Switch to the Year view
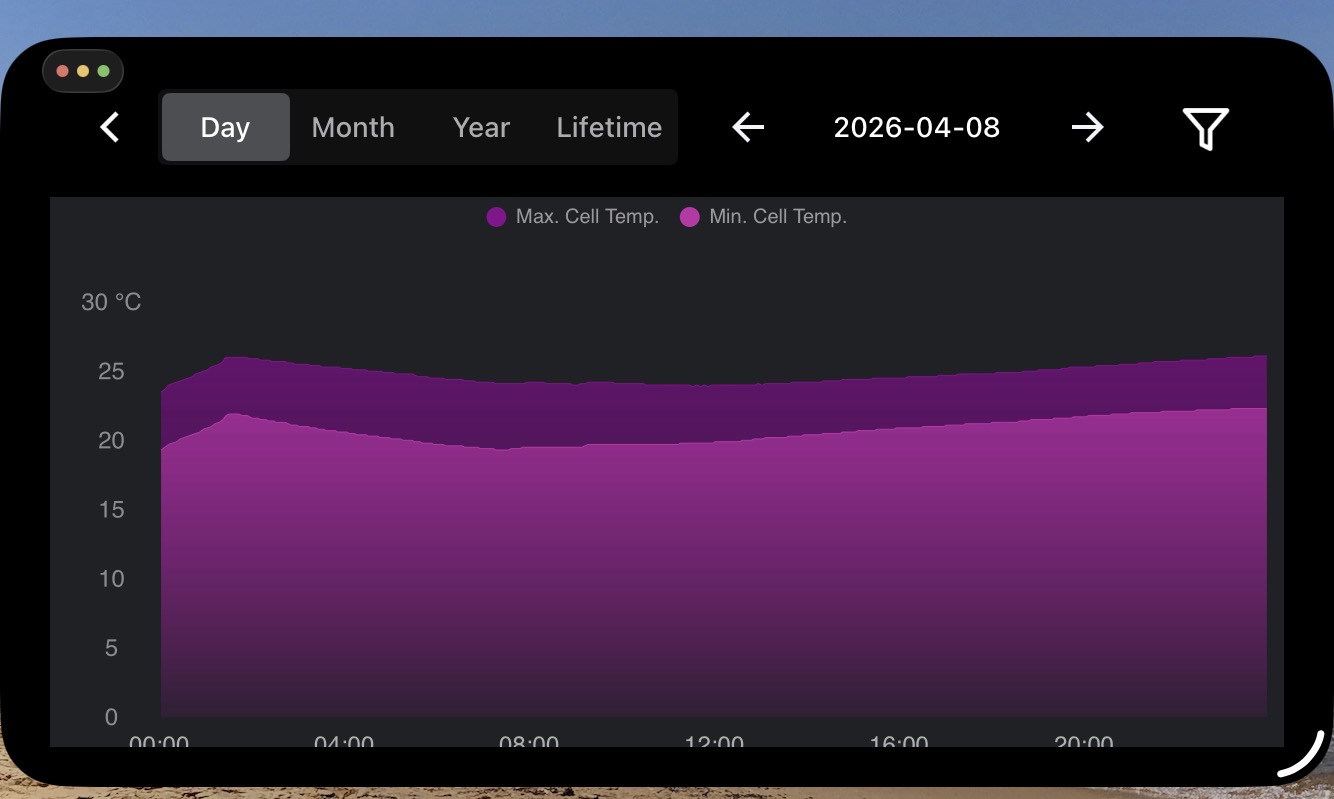 (481, 127)
